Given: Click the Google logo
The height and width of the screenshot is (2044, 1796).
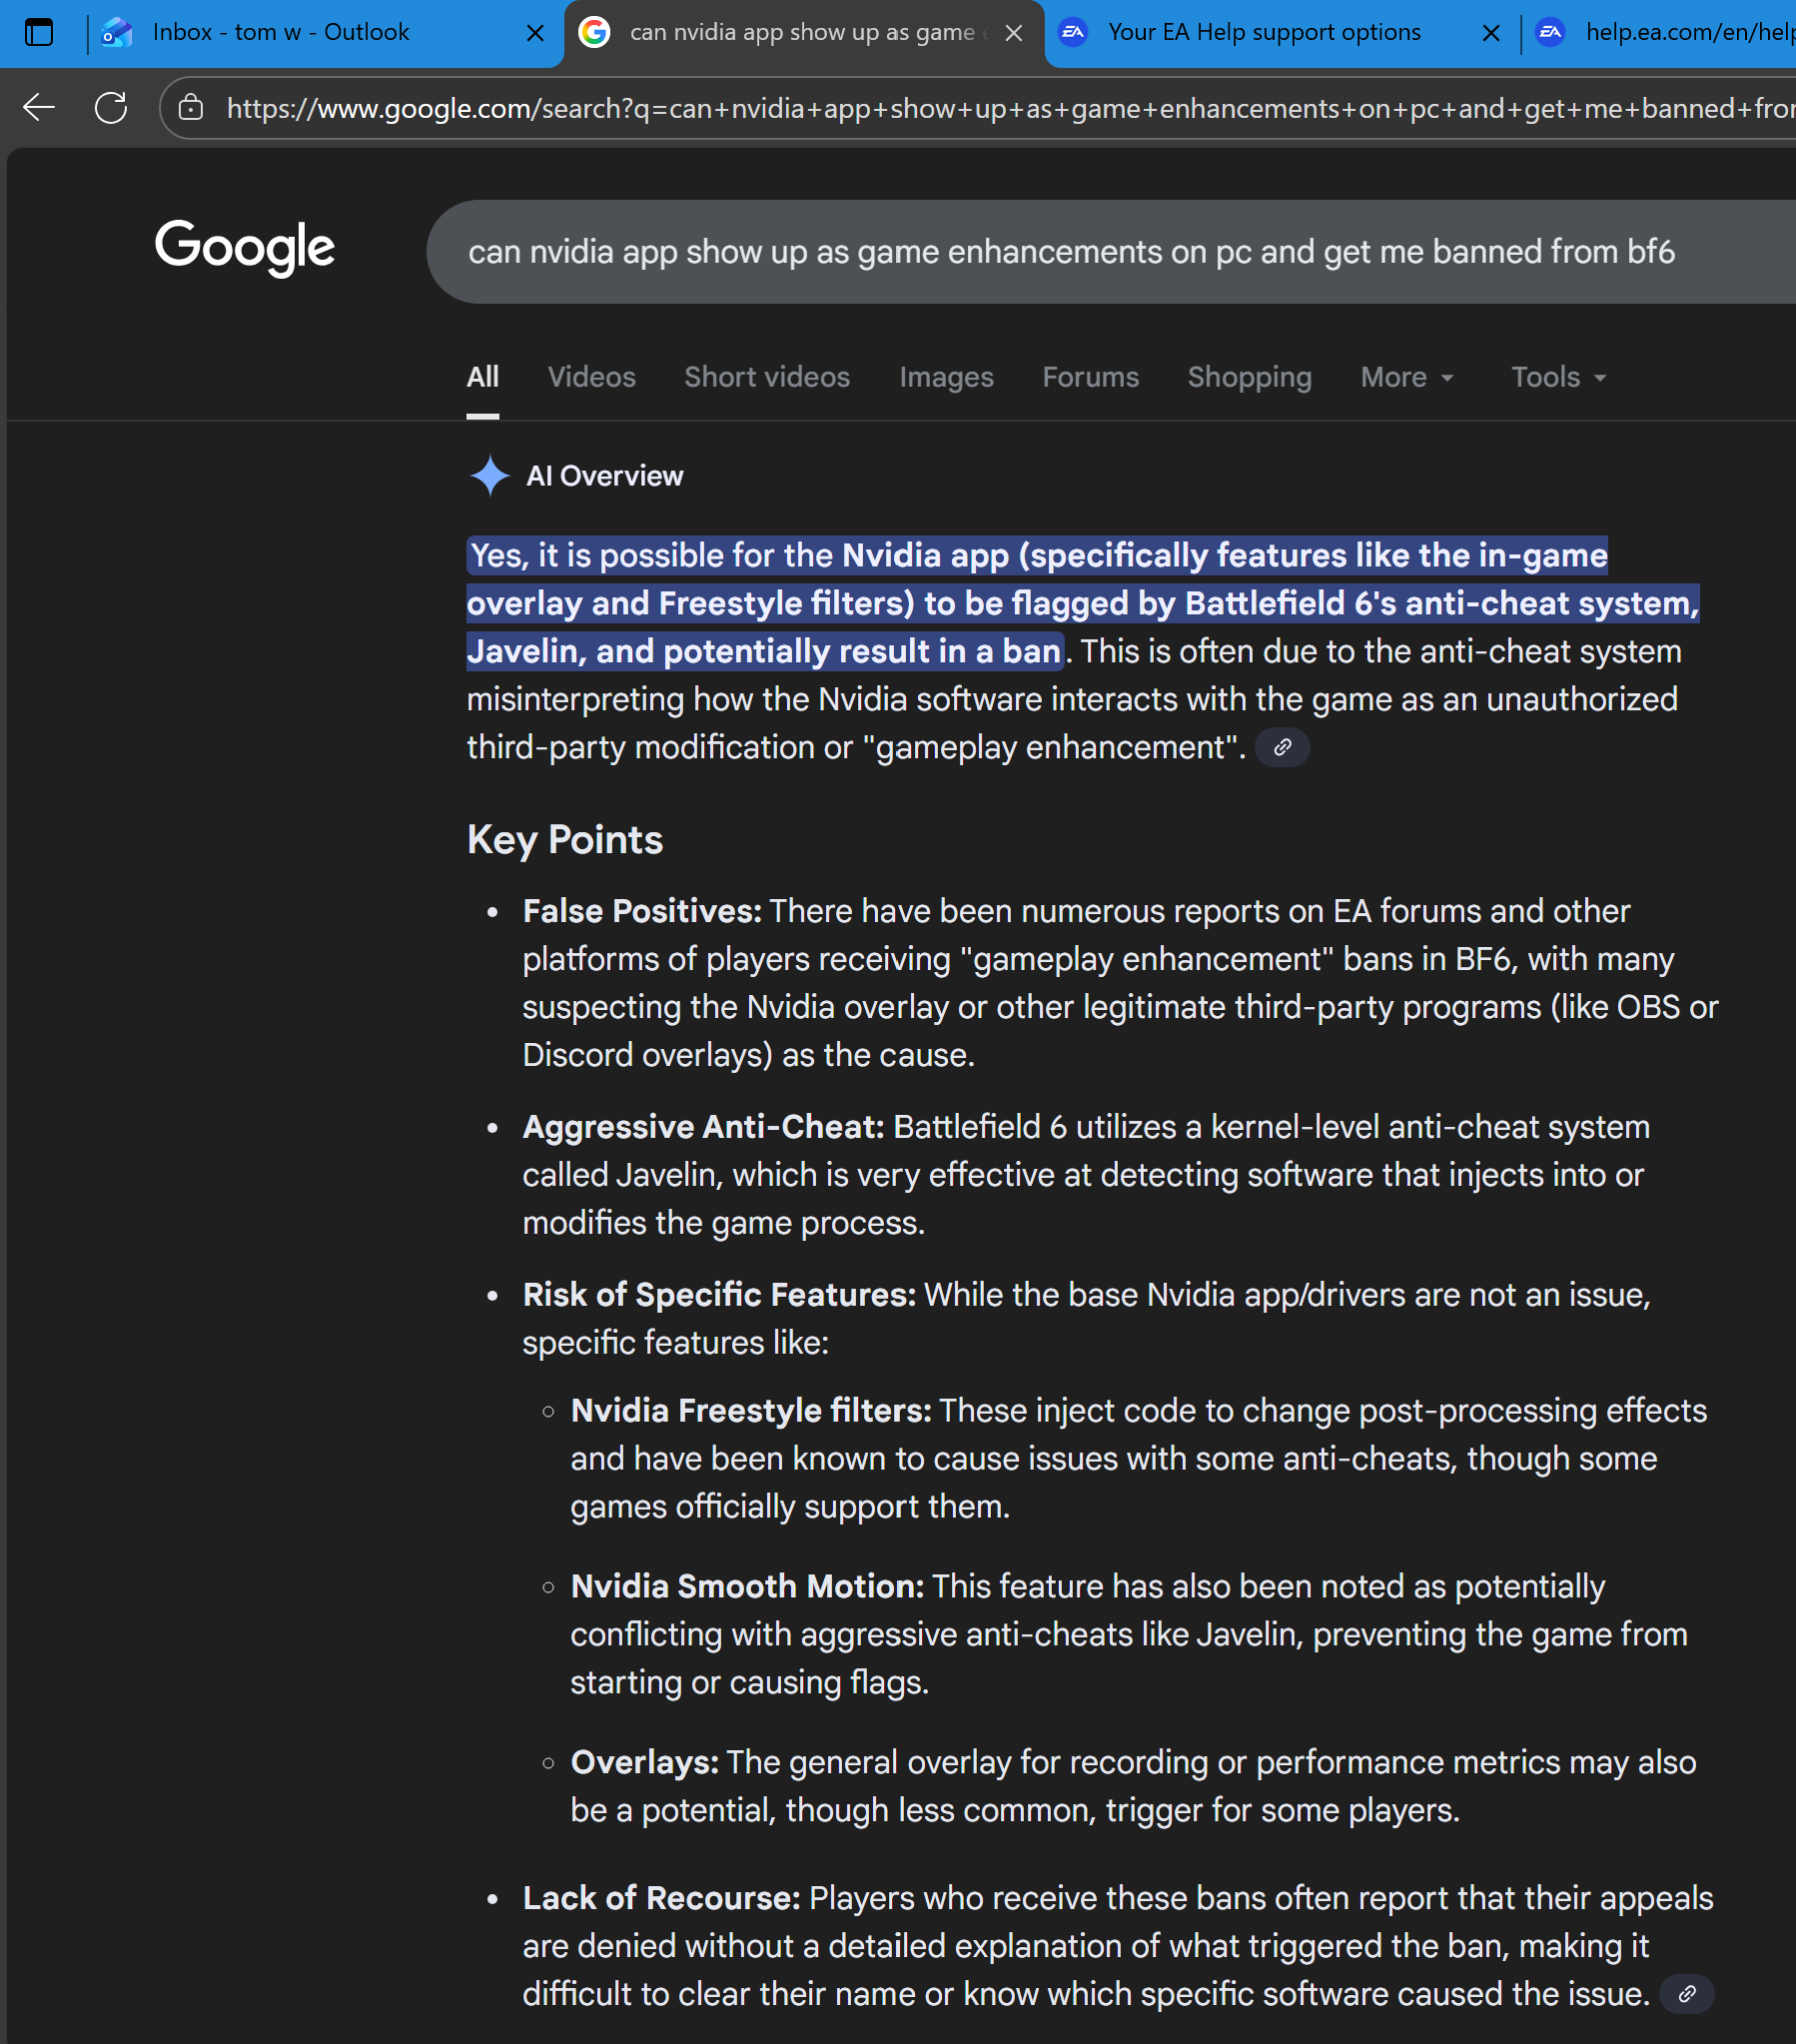Looking at the screenshot, I should pyautogui.click(x=245, y=247).
